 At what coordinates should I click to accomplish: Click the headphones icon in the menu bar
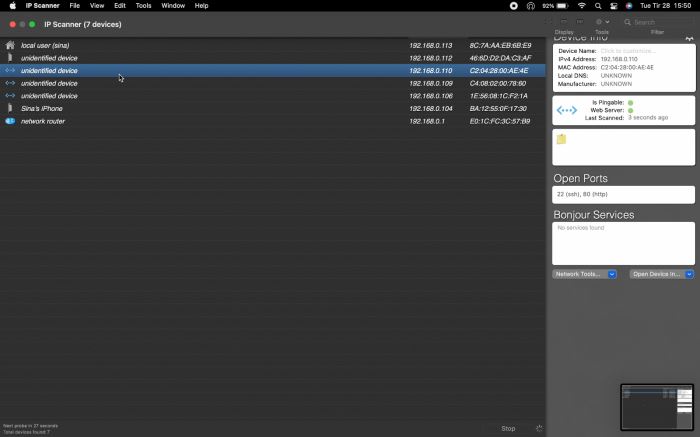pyautogui.click(x=530, y=6)
